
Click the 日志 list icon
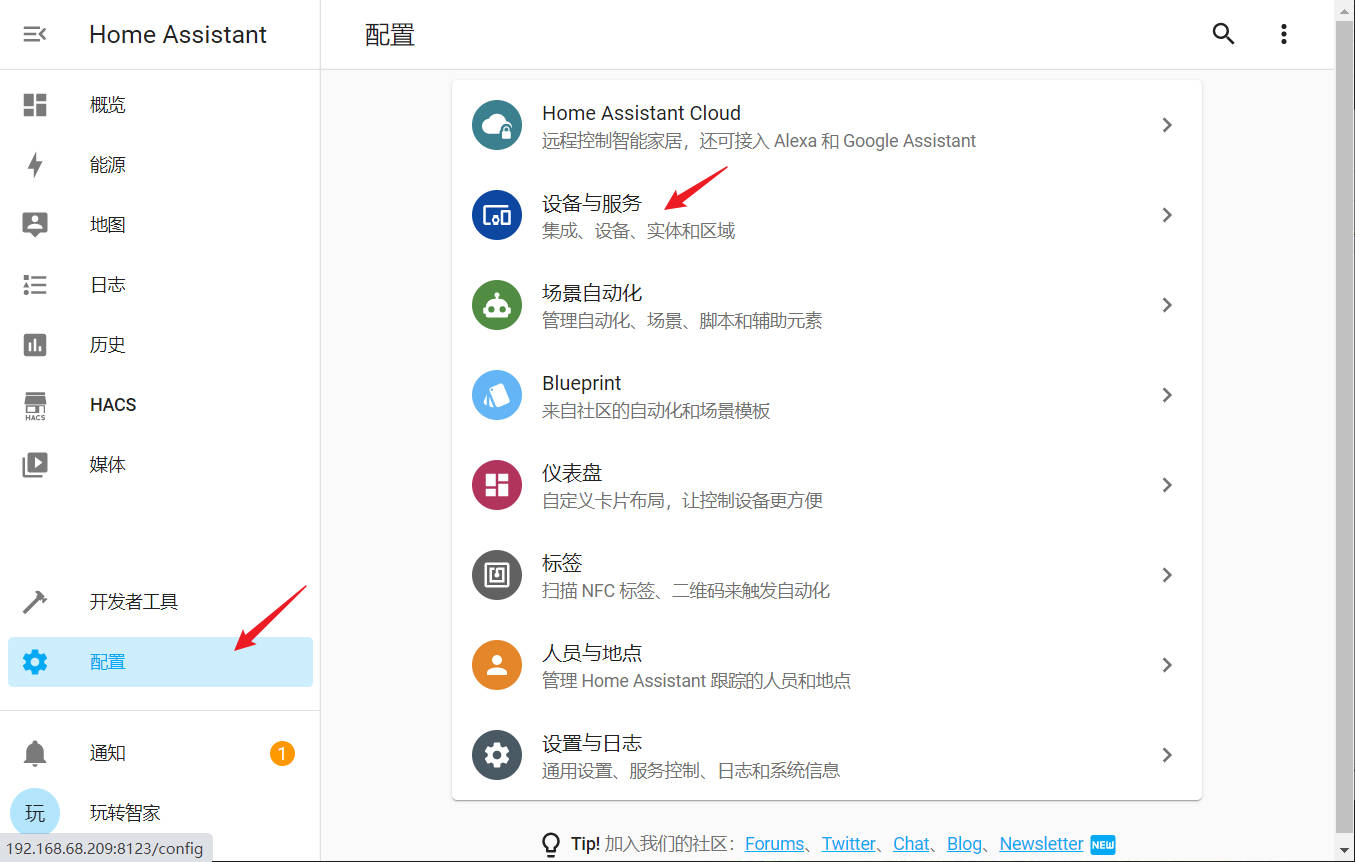click(x=35, y=285)
